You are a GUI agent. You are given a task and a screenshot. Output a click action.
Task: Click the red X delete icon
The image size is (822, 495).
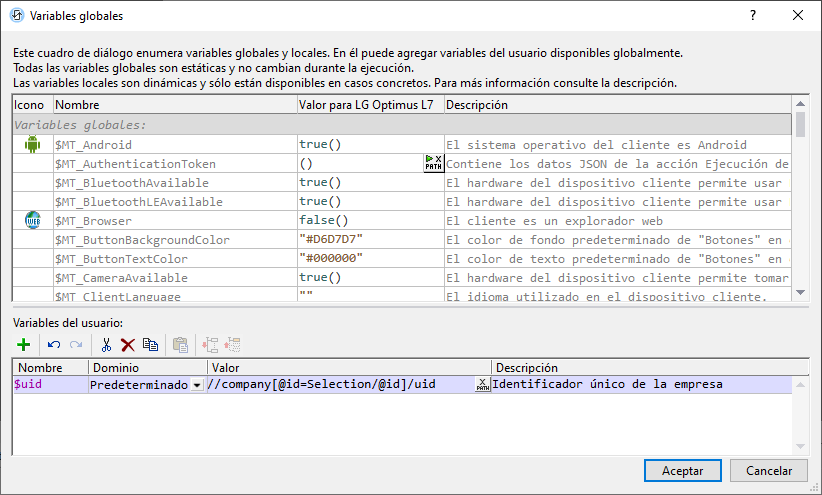coord(128,345)
